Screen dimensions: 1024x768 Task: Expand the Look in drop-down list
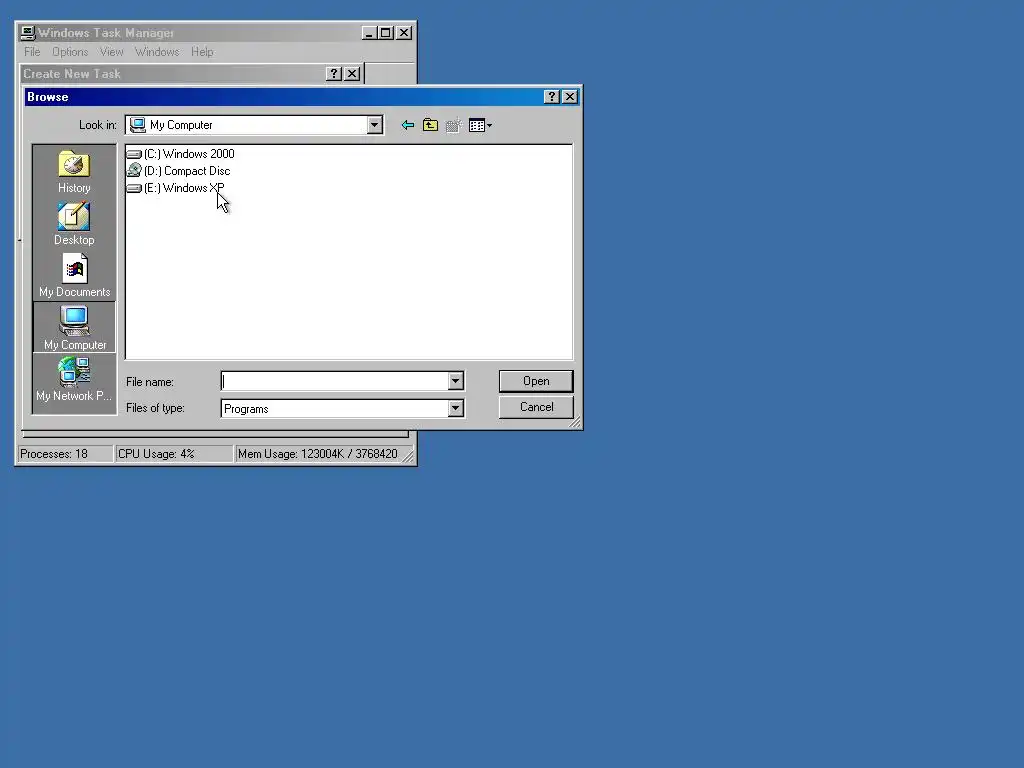pos(374,125)
